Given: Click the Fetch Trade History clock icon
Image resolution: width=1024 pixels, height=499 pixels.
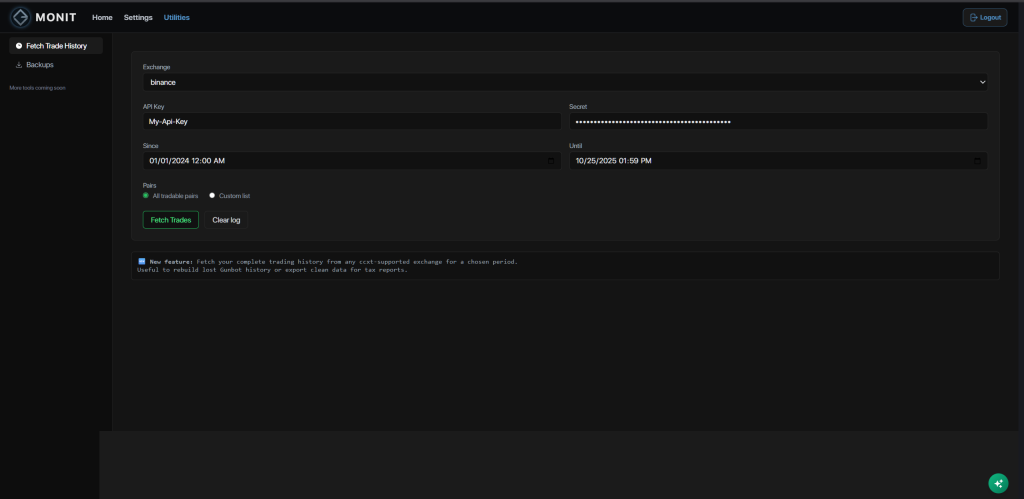Looking at the screenshot, I should click(19, 46).
